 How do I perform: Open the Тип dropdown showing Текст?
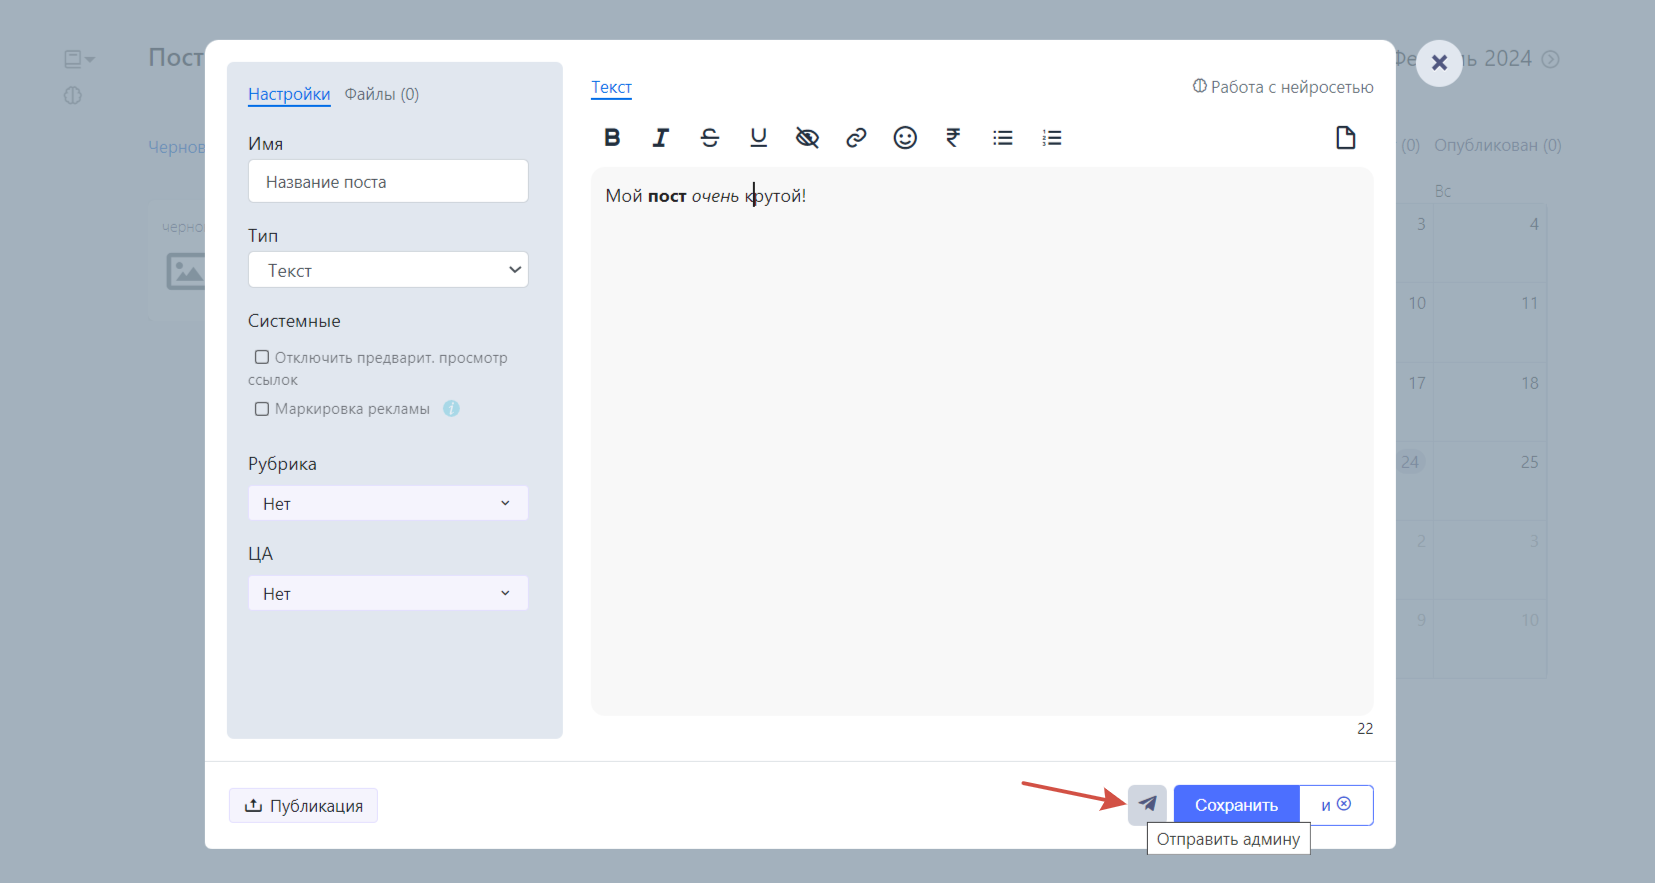[x=388, y=270]
